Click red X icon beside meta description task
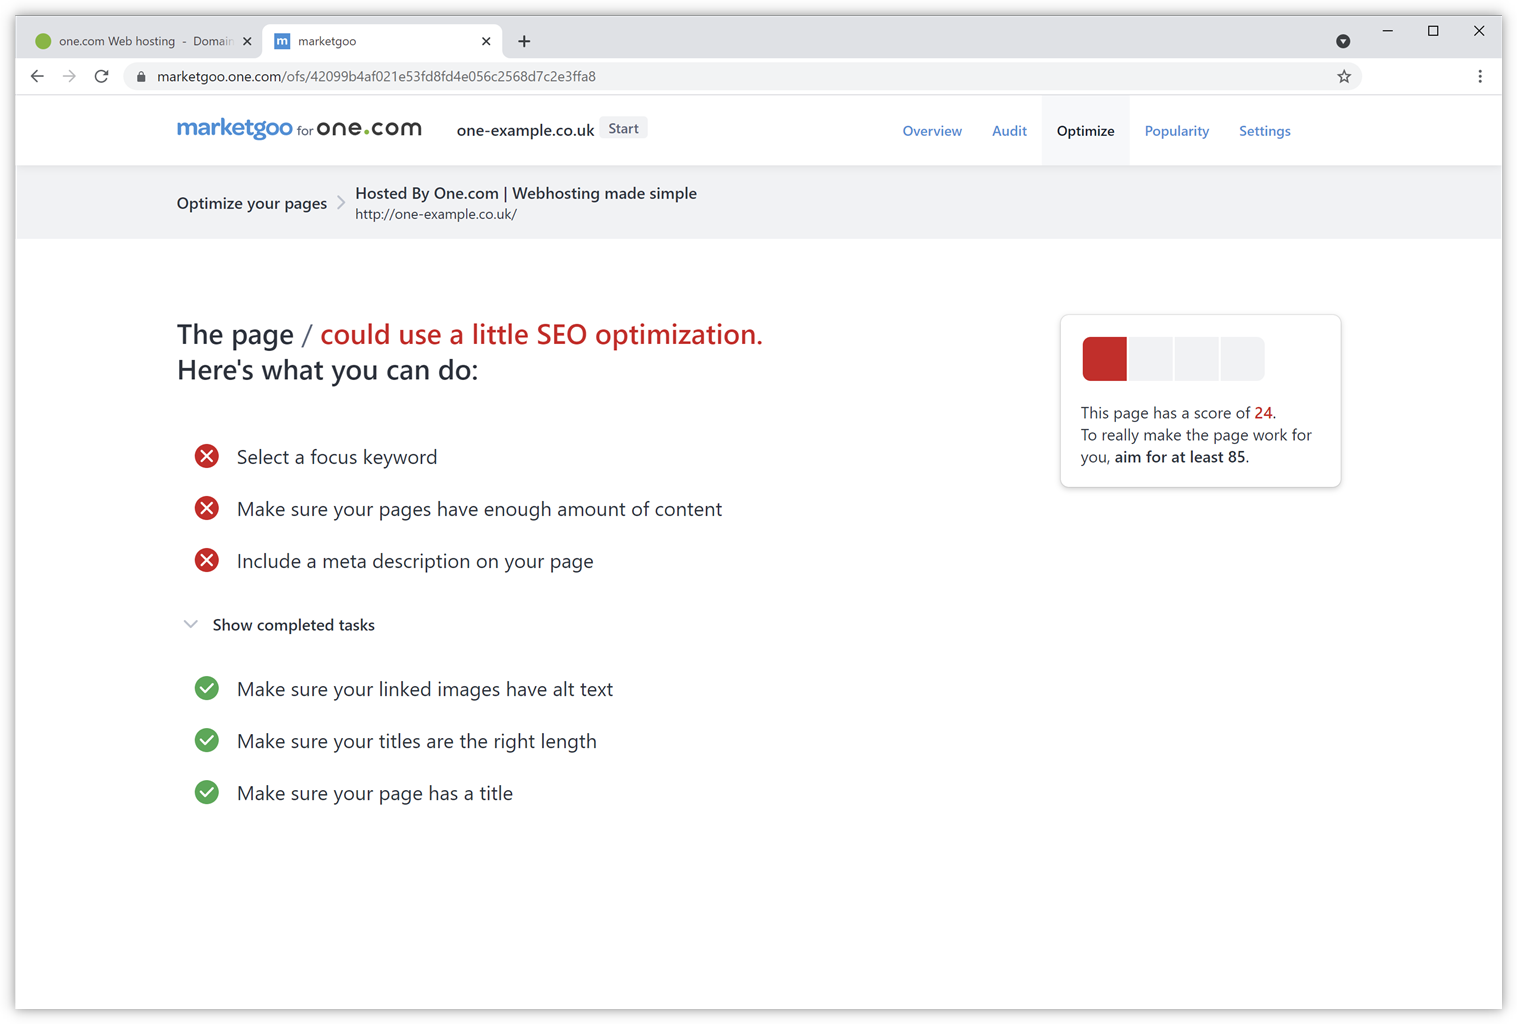 (207, 561)
